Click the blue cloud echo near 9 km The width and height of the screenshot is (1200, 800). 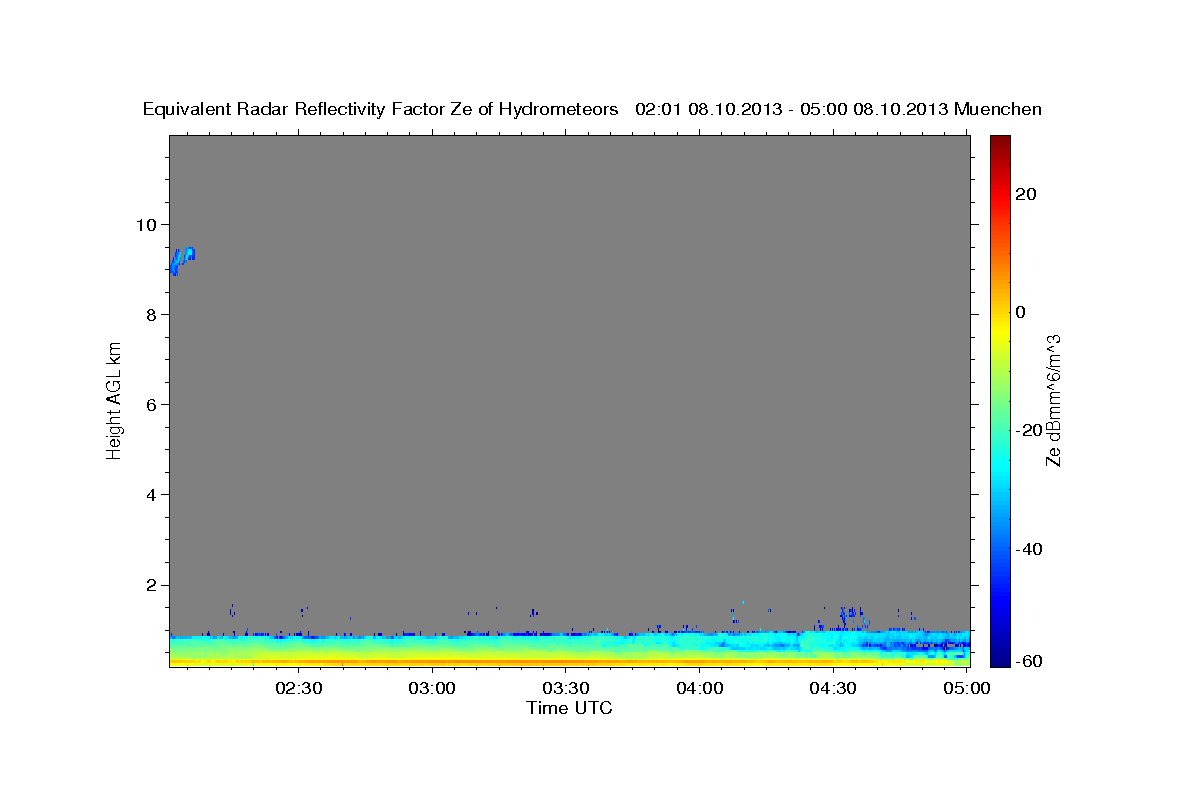pos(182,260)
